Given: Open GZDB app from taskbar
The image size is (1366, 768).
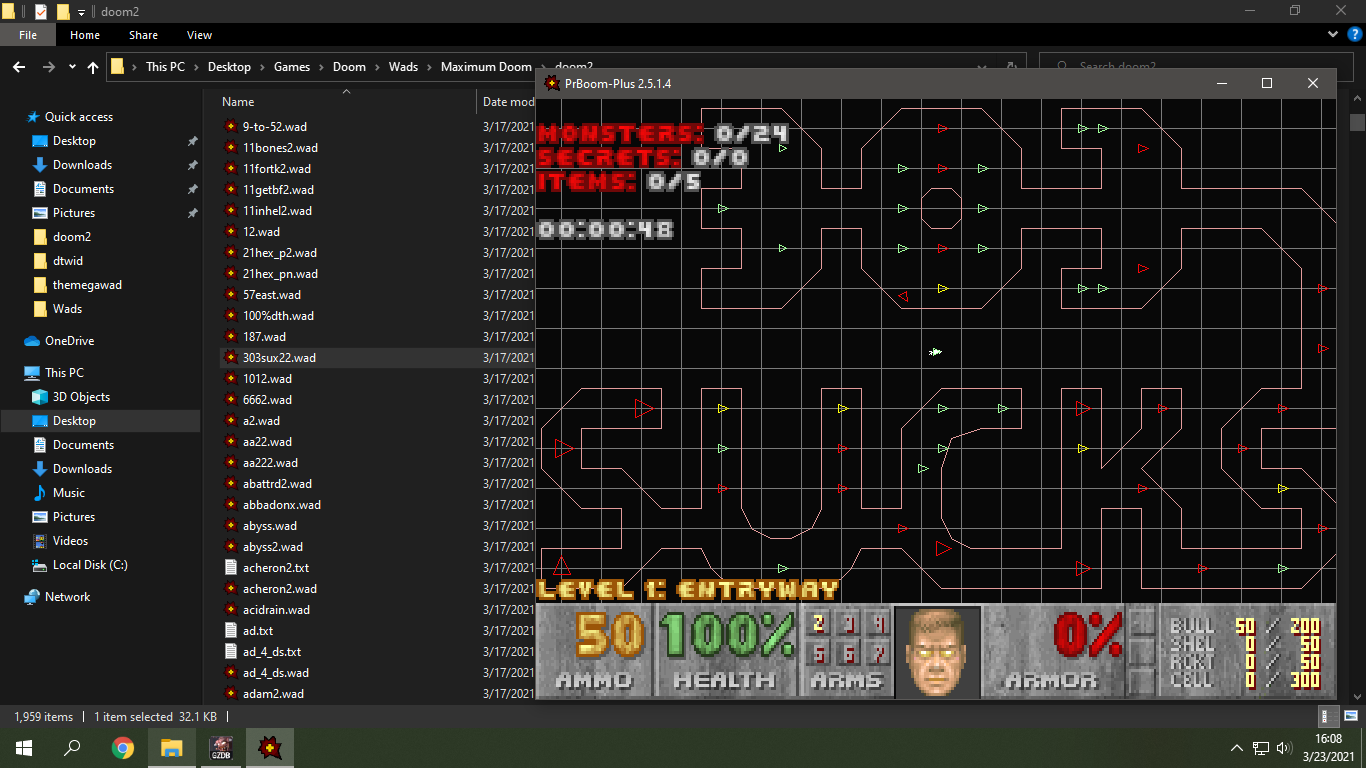Looking at the screenshot, I should coord(220,747).
